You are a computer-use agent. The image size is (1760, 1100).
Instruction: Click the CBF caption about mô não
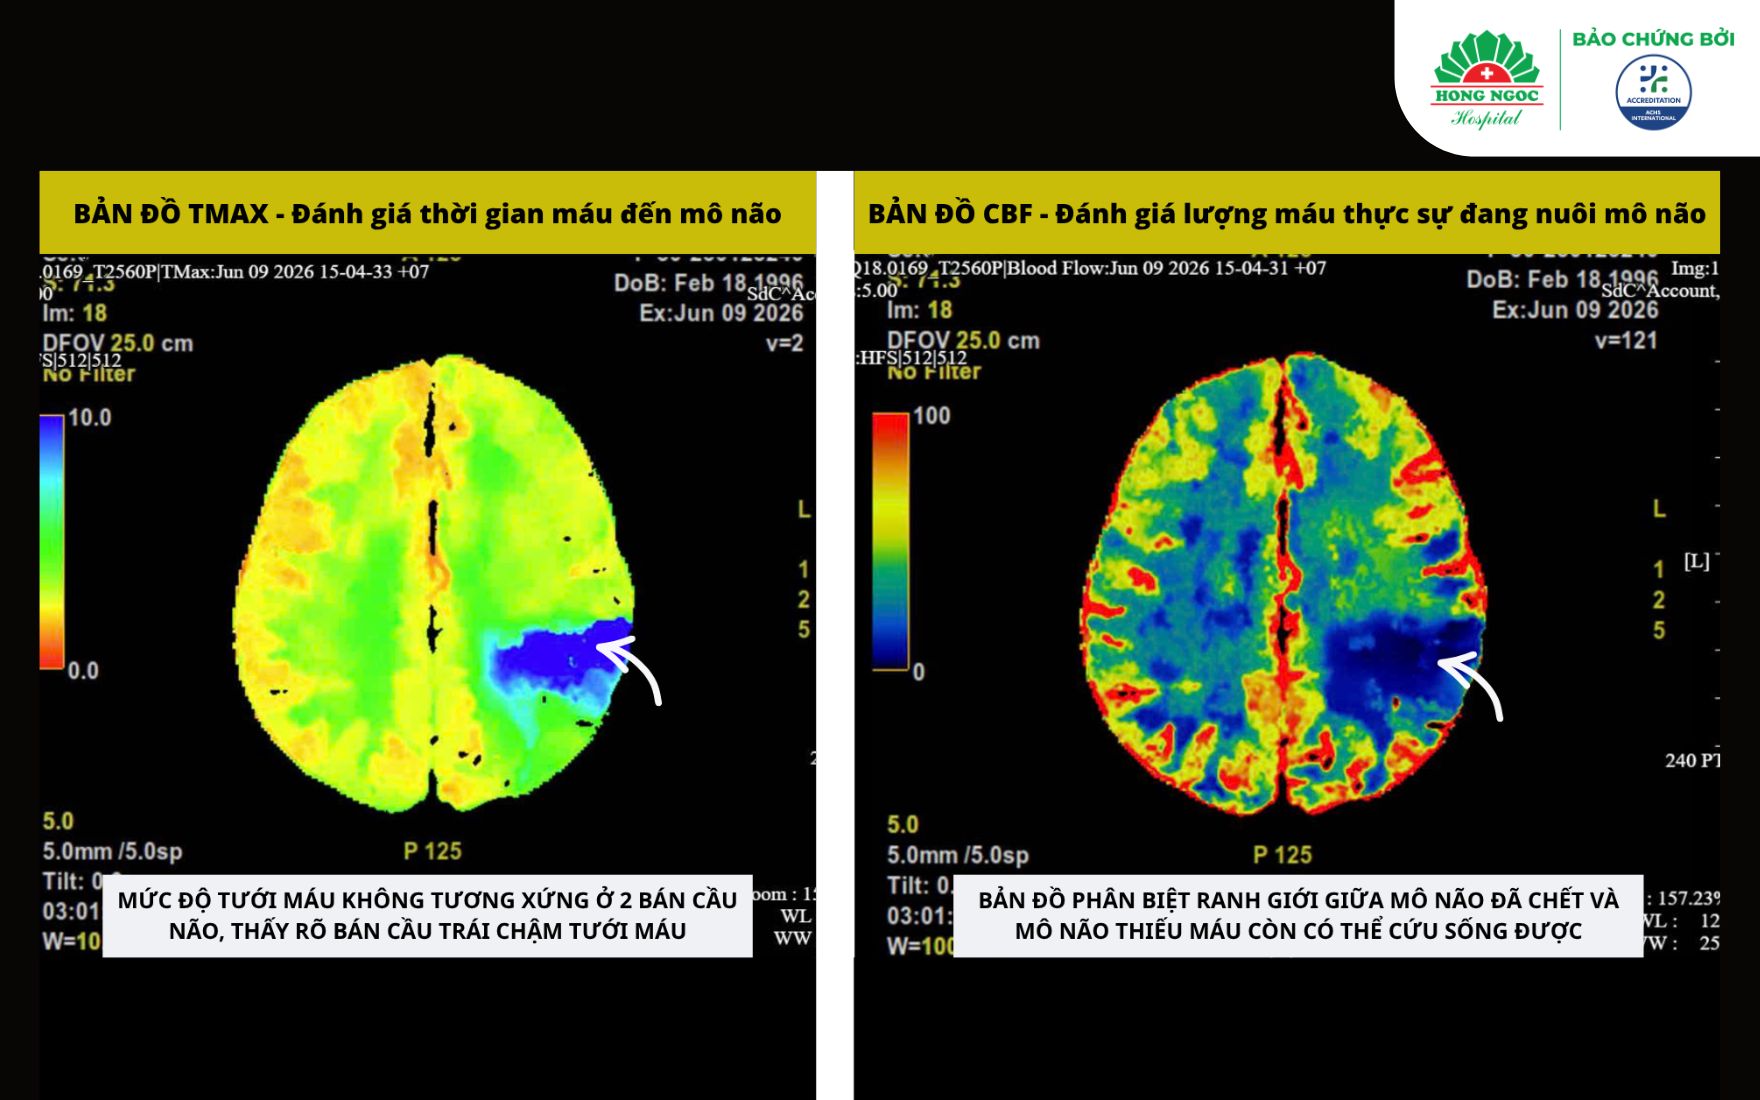tap(1298, 916)
